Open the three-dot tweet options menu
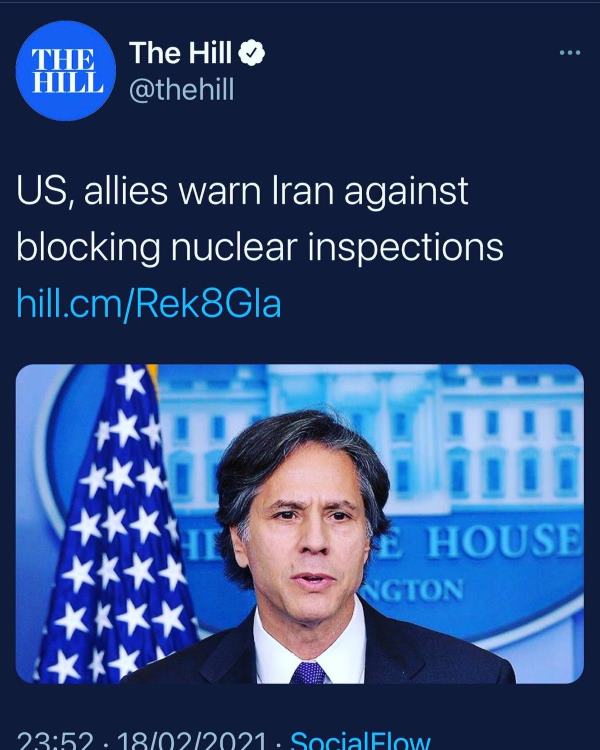 tap(570, 53)
